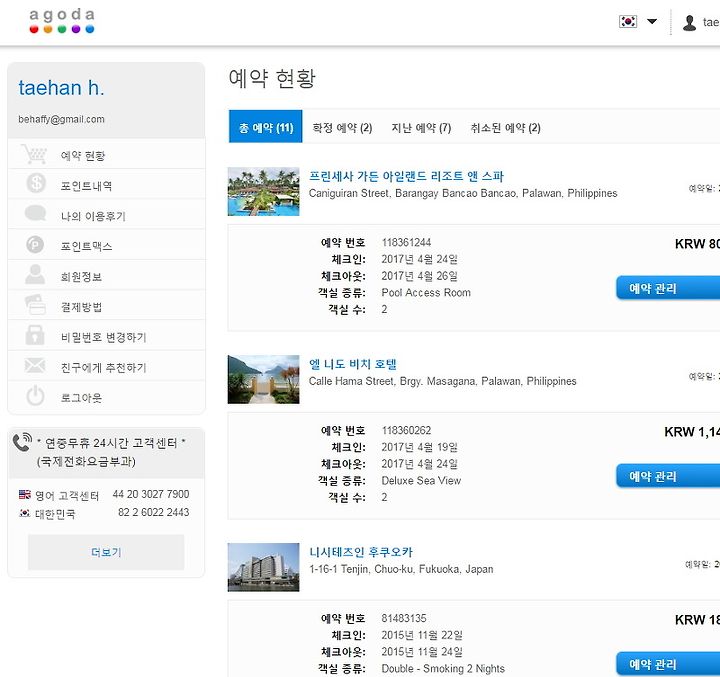
Task: Click the UK flag icon next to 영어 고객센터
Action: (25, 494)
